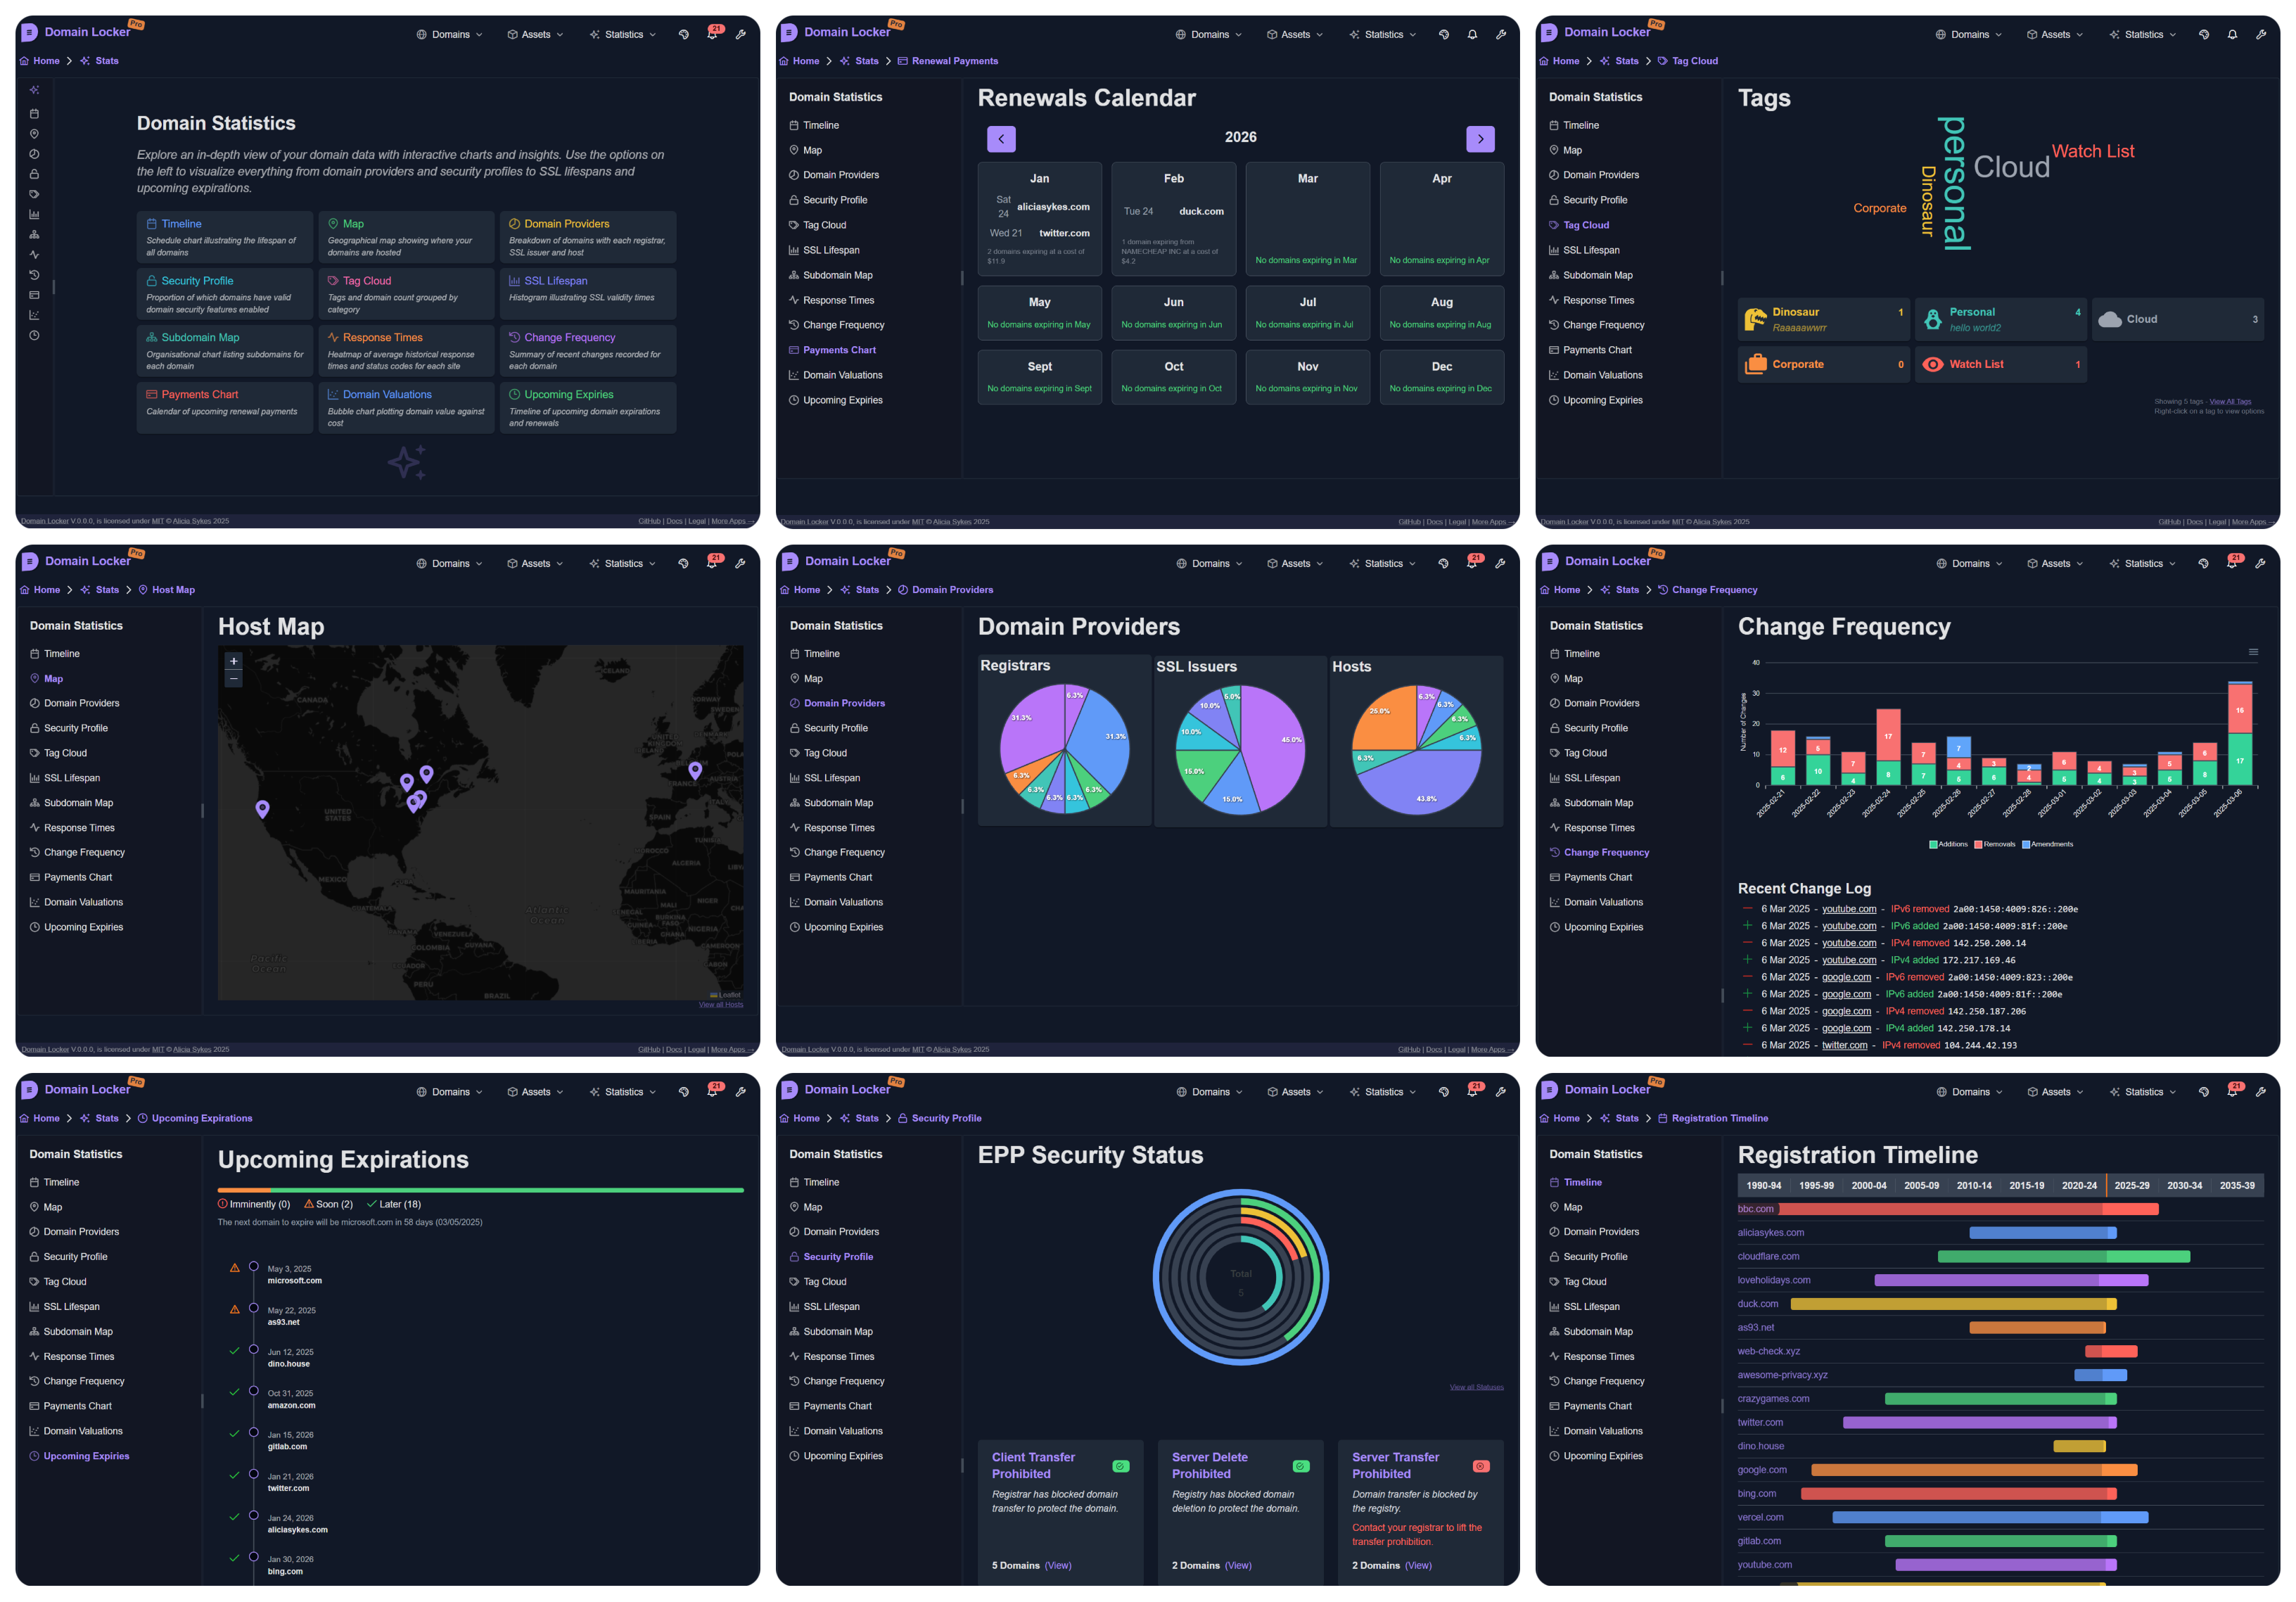Viewport: 2296px width, 1602px height.
Task: Zoom out on the Host Map
Action: 233,679
